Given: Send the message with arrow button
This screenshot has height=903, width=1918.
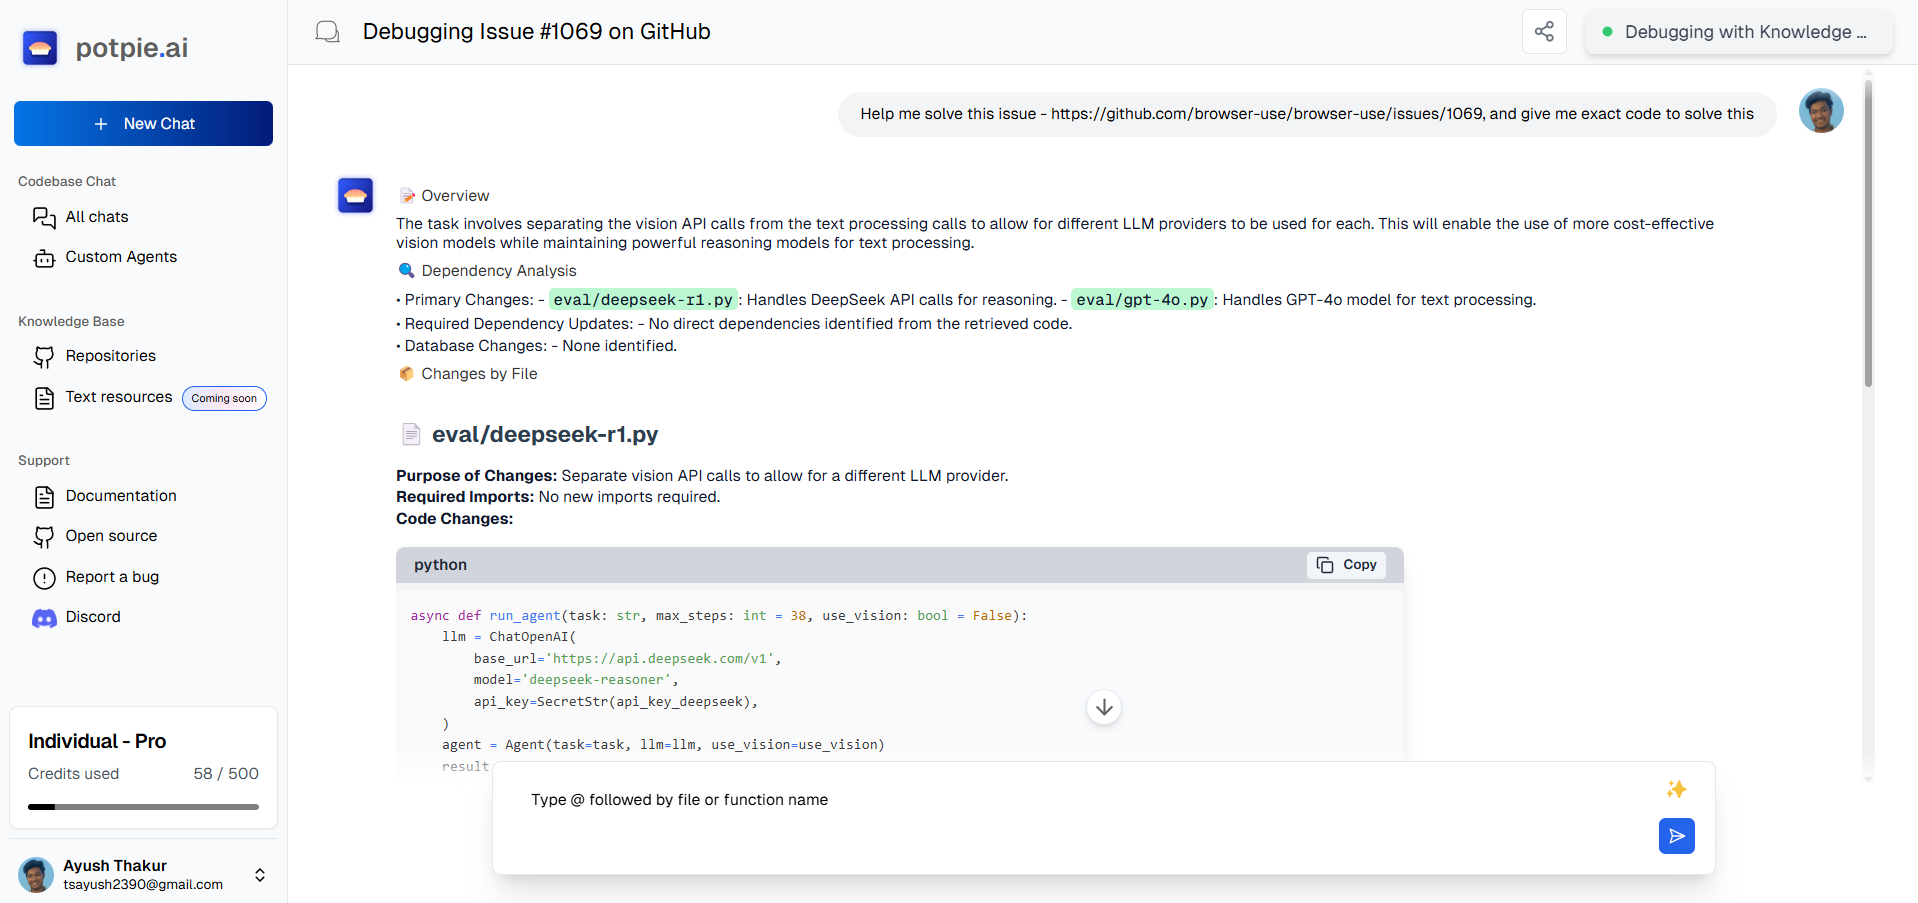Looking at the screenshot, I should click(1676, 836).
